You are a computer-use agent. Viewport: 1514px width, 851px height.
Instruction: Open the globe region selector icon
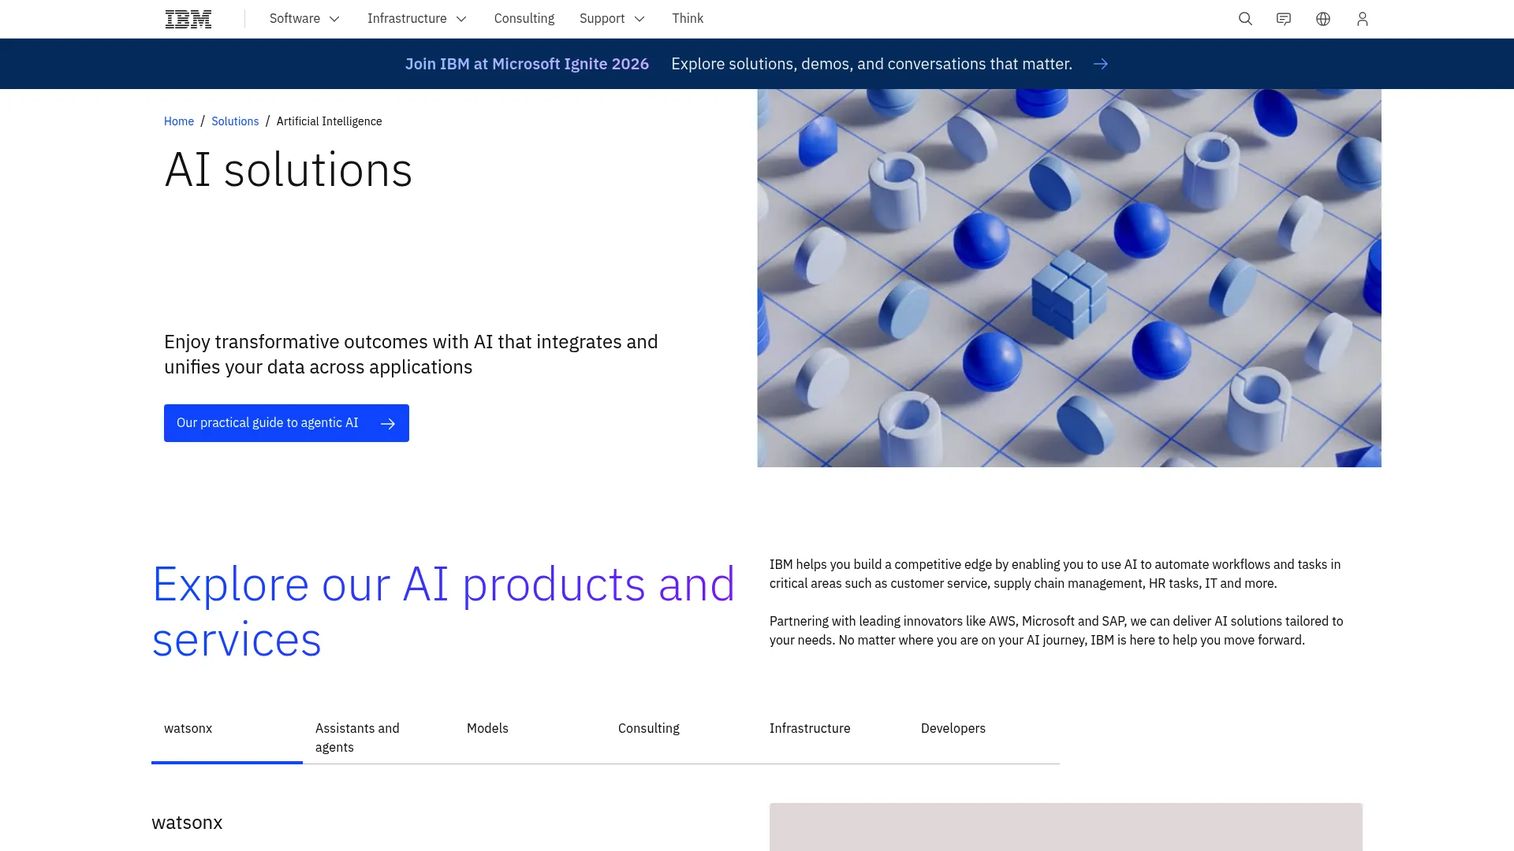pyautogui.click(x=1323, y=19)
